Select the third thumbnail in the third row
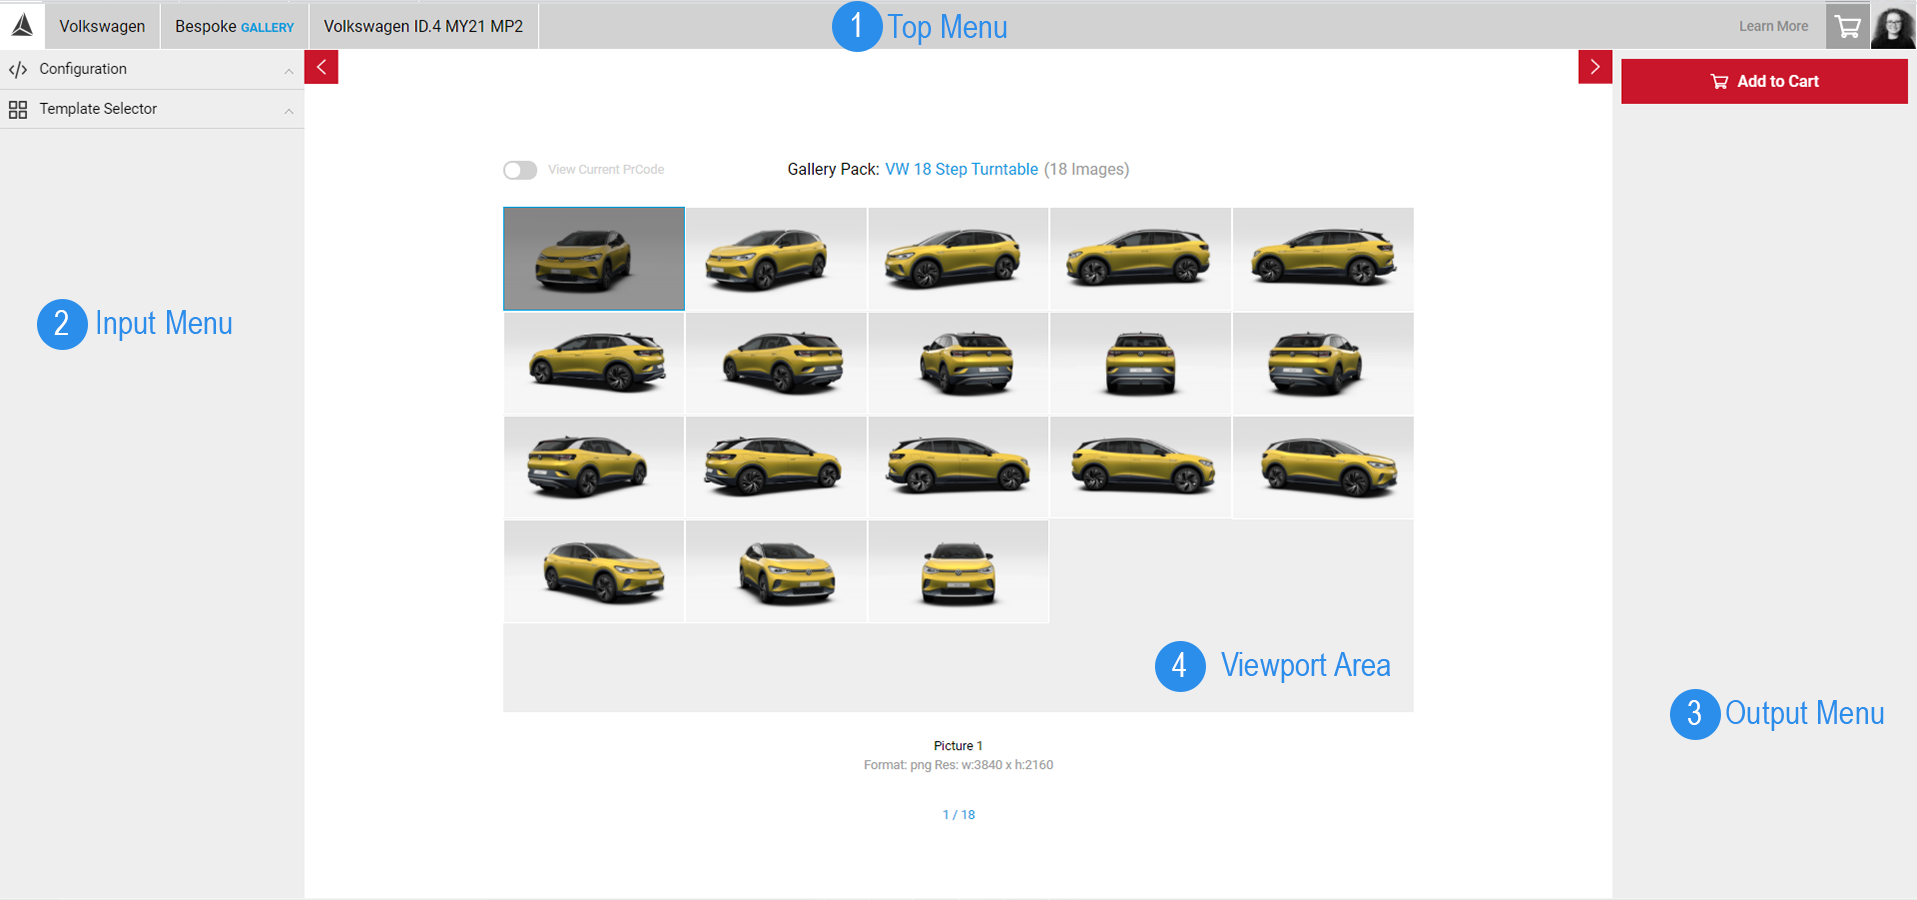This screenshot has width=1917, height=900. click(958, 466)
